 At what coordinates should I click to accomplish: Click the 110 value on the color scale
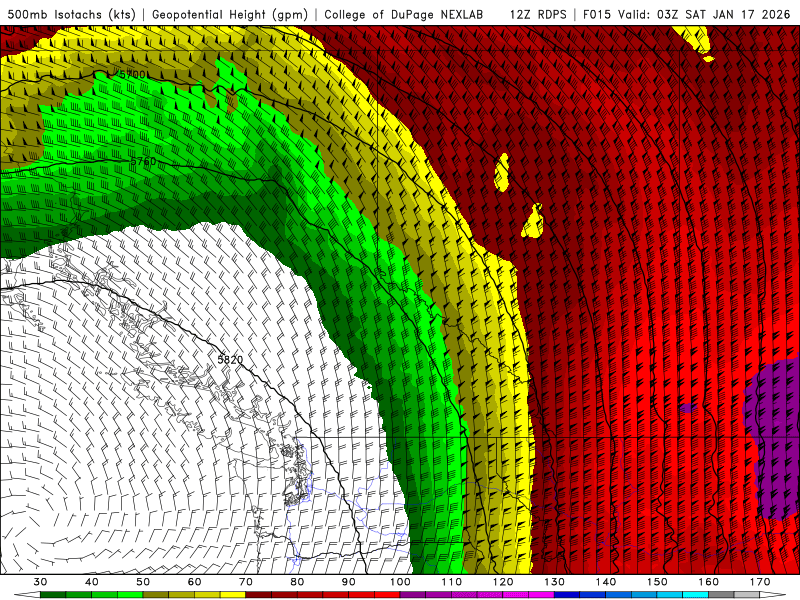(452, 582)
